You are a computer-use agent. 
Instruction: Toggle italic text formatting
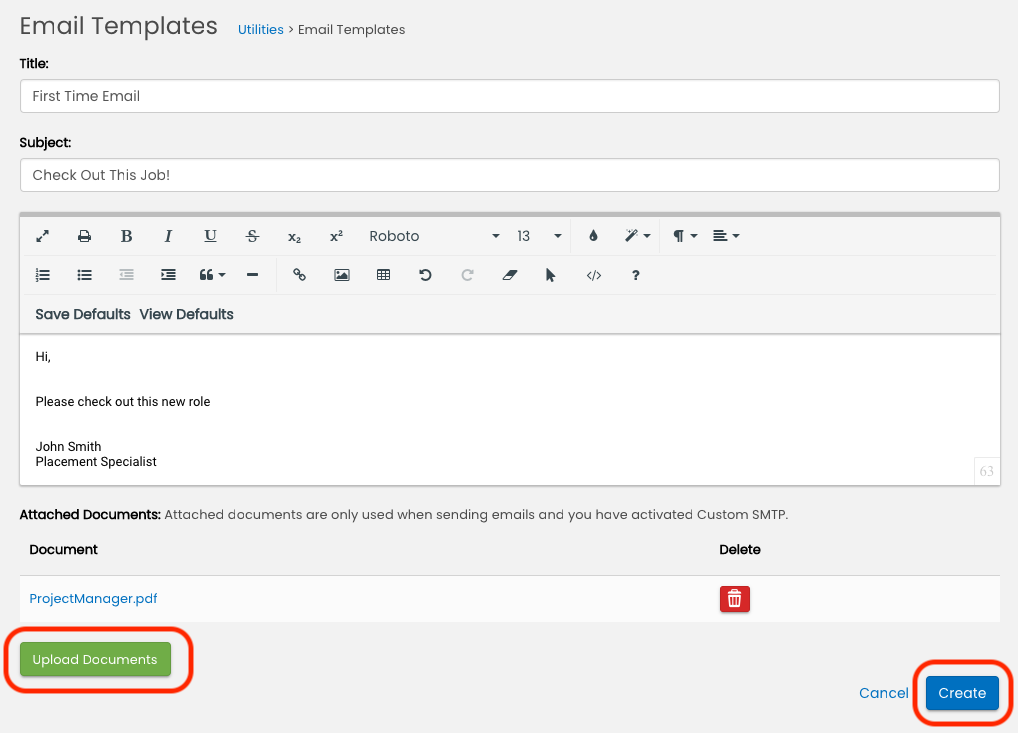point(168,236)
